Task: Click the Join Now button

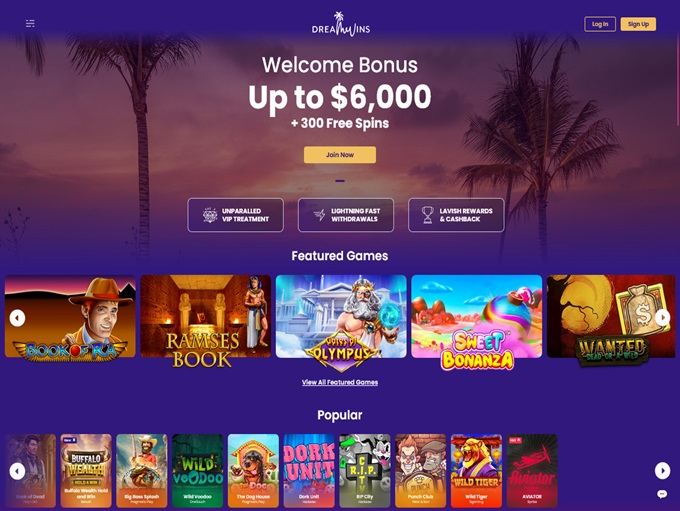Action: 340,155
